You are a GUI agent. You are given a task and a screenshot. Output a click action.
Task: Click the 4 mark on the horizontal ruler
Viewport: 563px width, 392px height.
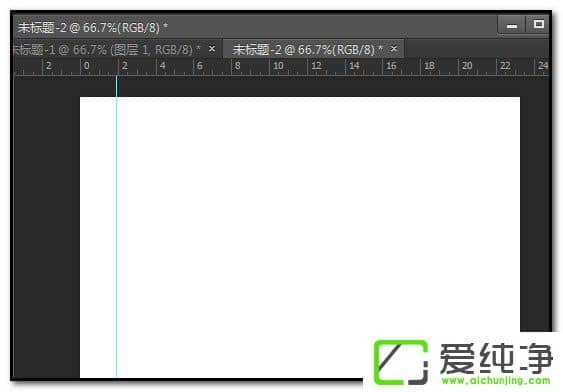(163, 66)
